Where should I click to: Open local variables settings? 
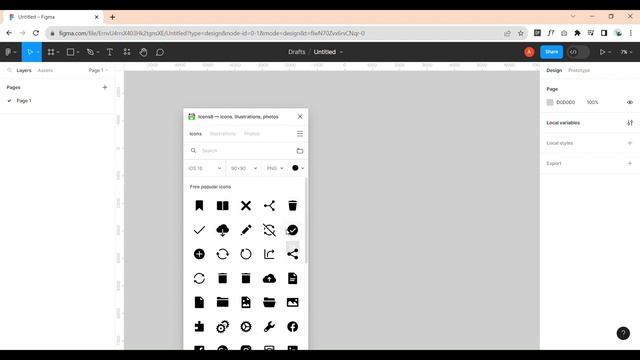[x=630, y=123]
